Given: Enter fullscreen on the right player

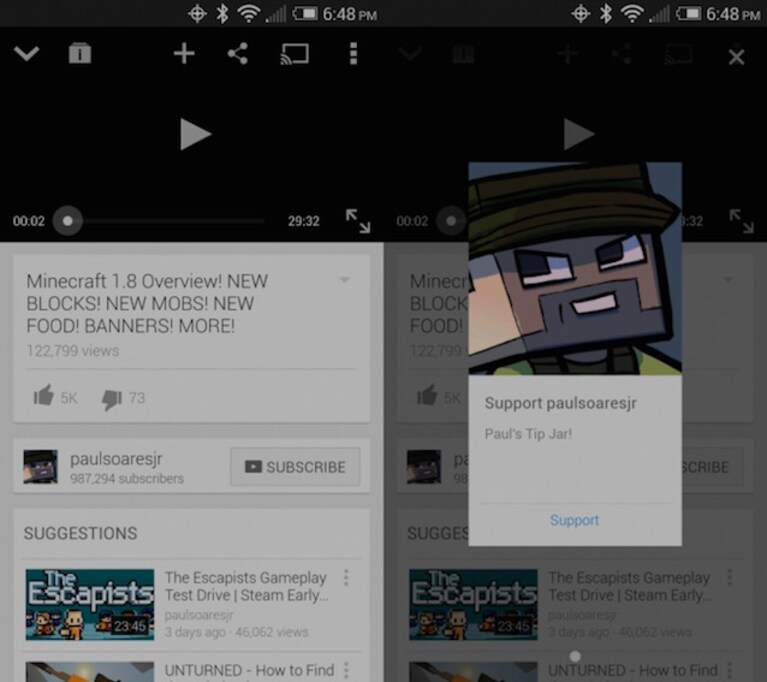Looking at the screenshot, I should click(x=742, y=221).
